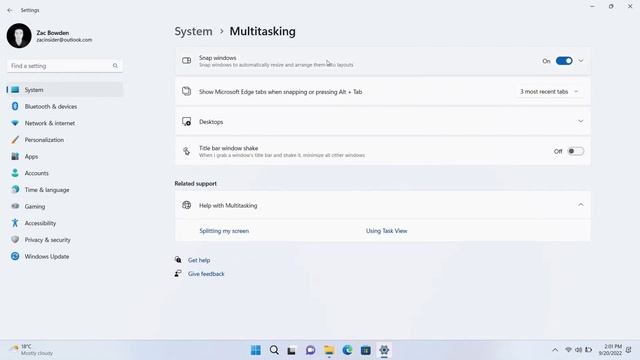
Task: Open File Explorer from the taskbar
Action: coord(329,350)
